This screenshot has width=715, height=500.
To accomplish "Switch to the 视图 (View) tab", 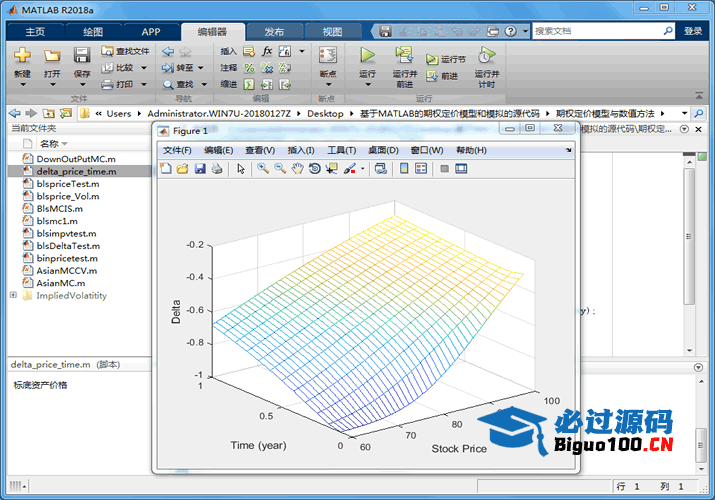I will [x=332, y=31].
